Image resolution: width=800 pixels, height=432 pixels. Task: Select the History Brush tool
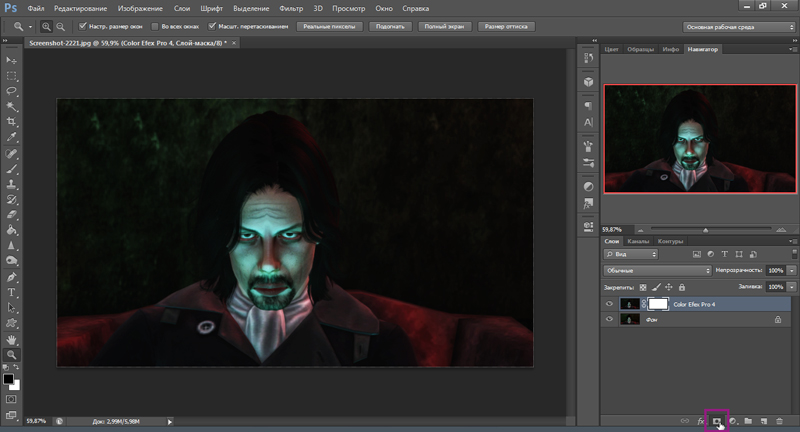click(11, 199)
